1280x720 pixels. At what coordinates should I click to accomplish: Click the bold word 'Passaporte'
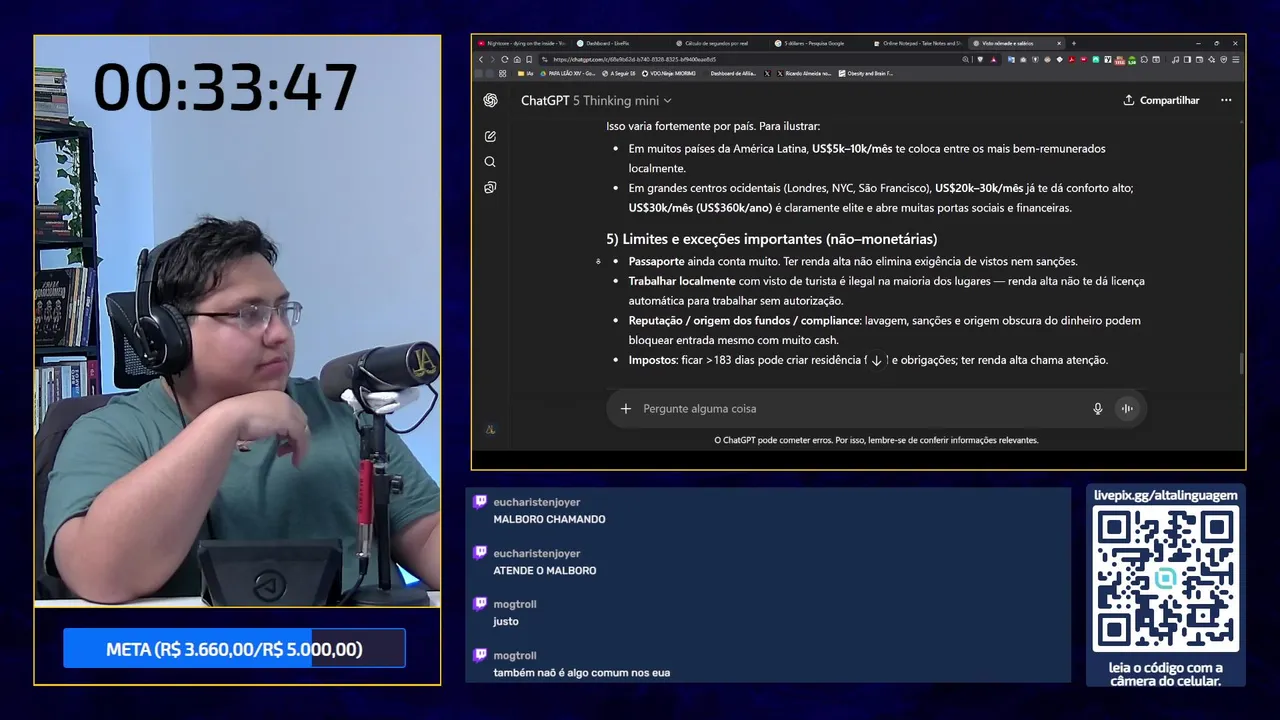pos(657,261)
